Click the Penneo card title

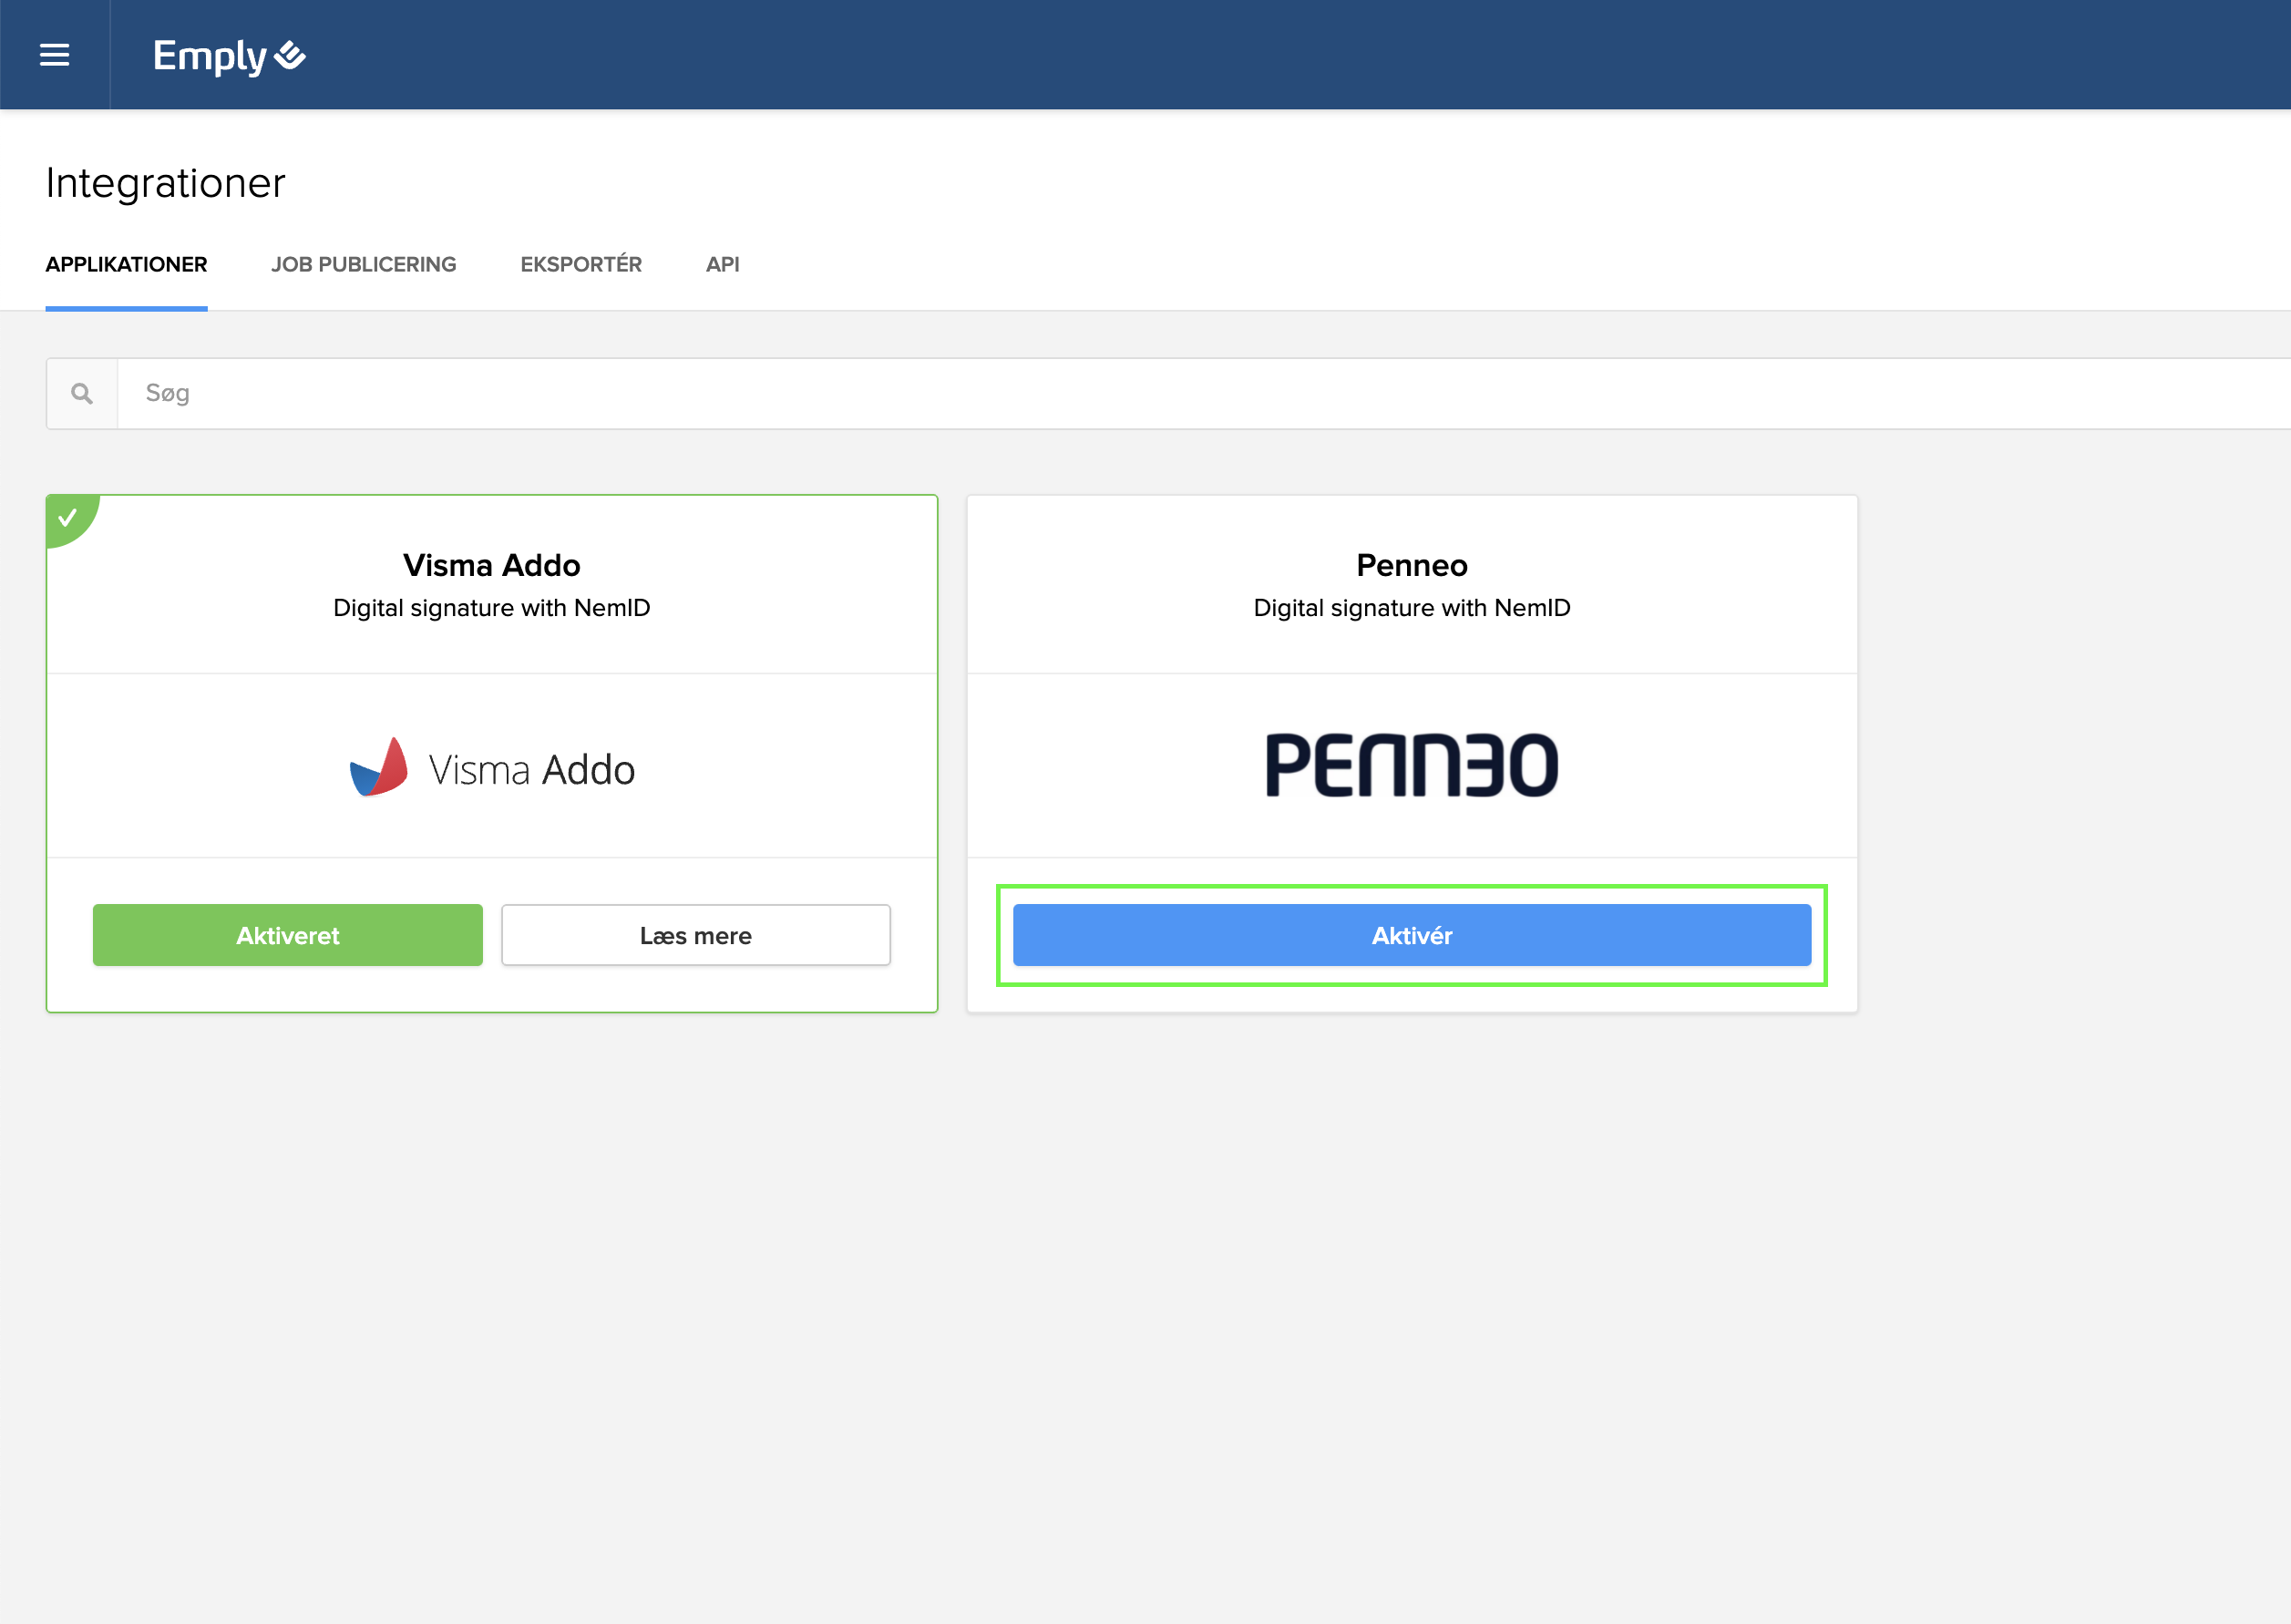click(1411, 565)
